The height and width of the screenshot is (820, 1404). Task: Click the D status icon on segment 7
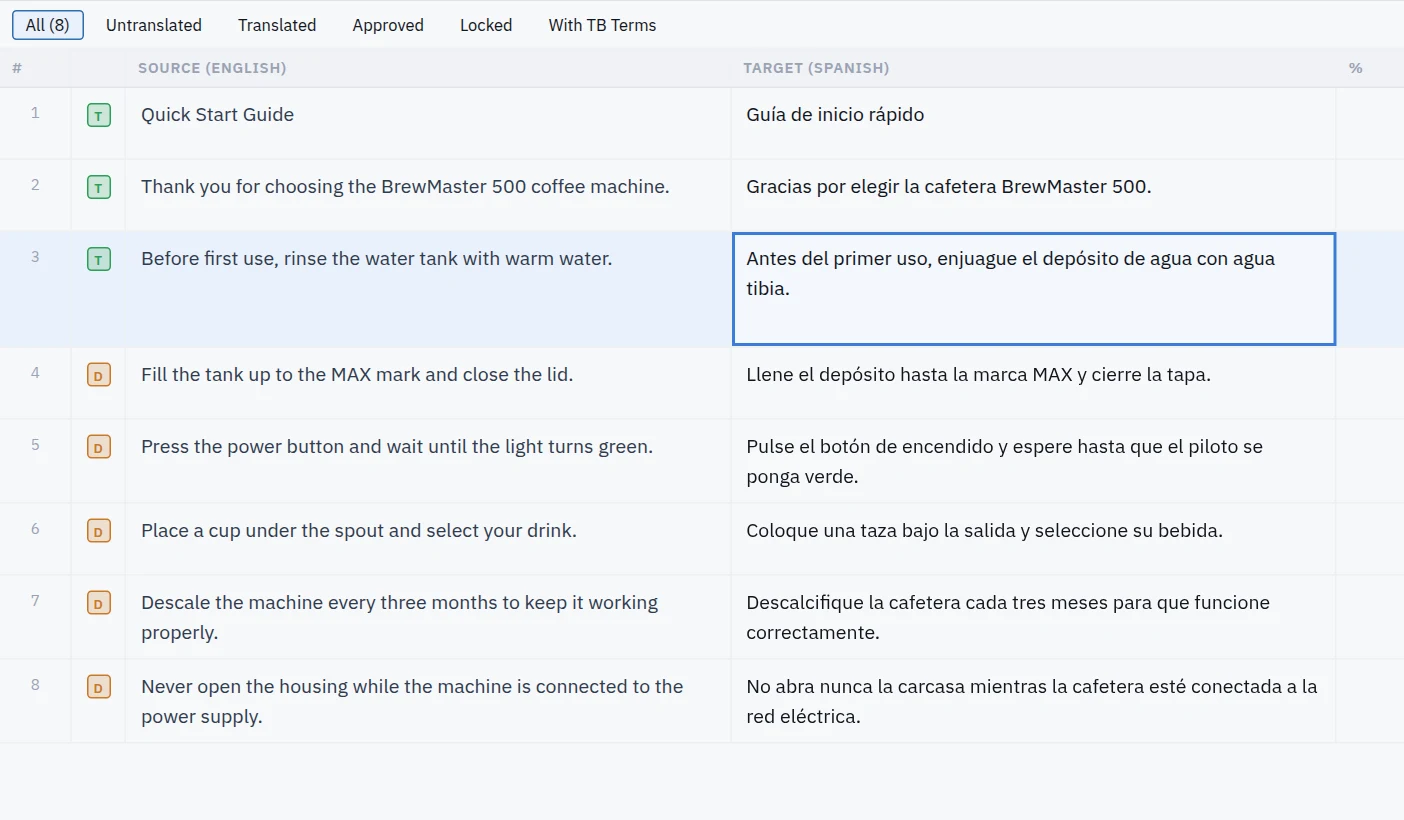[x=98, y=604]
